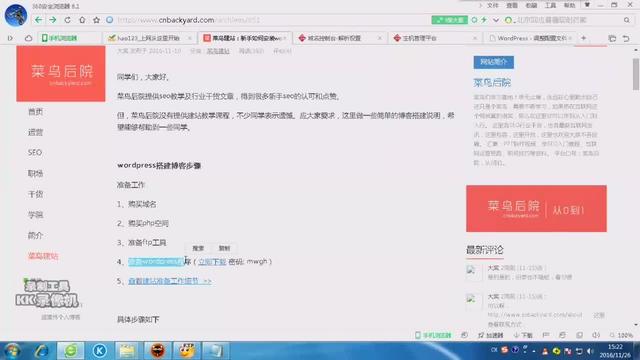The image size is (640, 360).
Task: Toggle the browser sound mute icon
Action: pyautogui.click(x=596, y=335)
